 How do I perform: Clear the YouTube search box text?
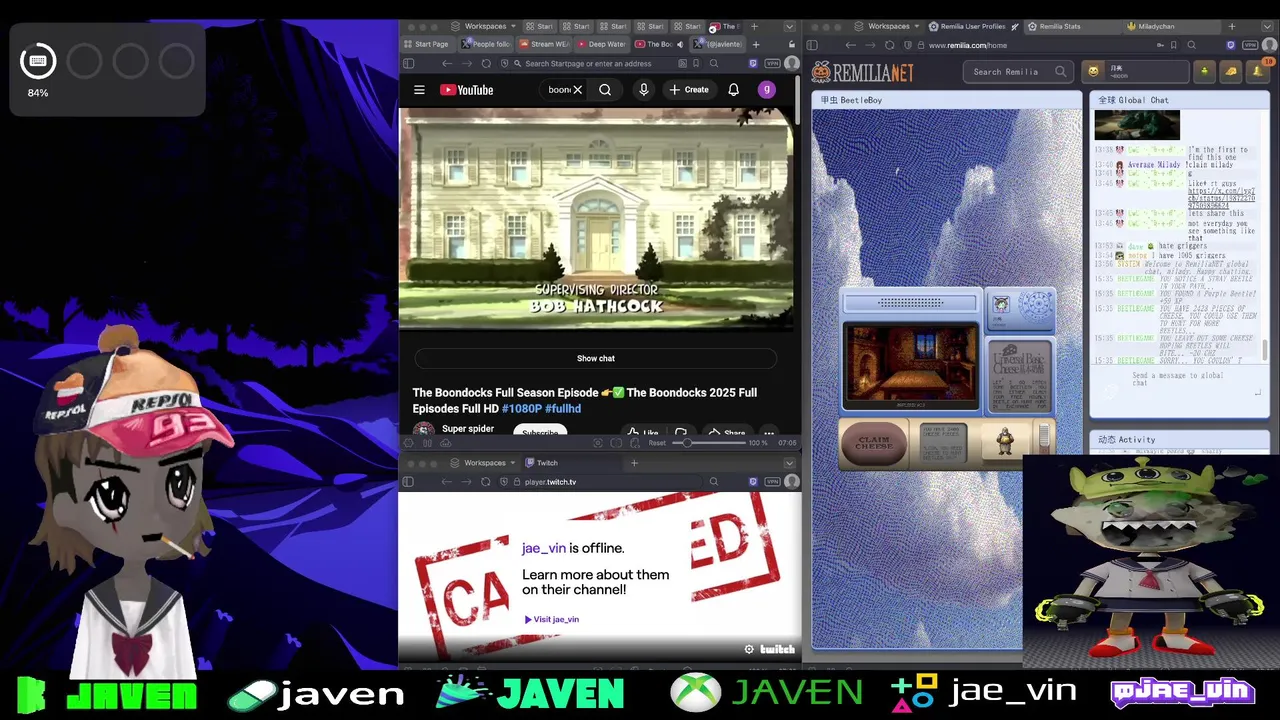tap(577, 90)
